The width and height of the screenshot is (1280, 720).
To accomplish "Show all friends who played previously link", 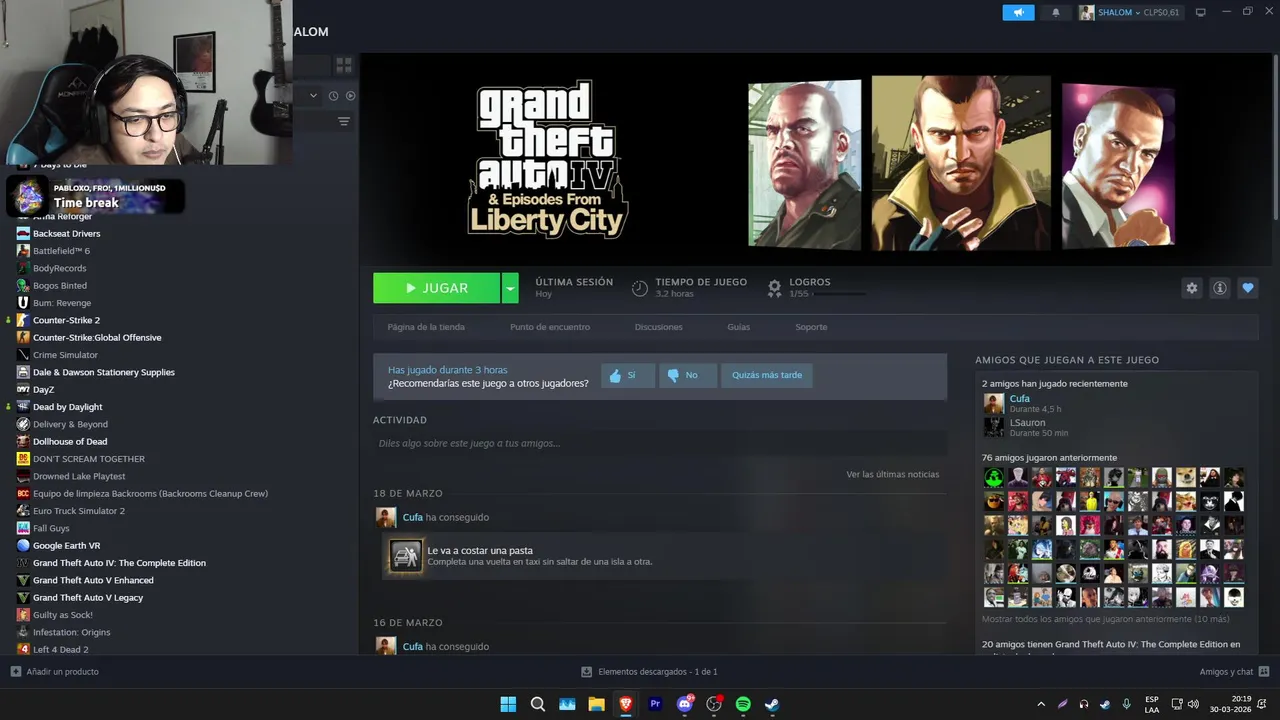I will pyautogui.click(x=1106, y=619).
